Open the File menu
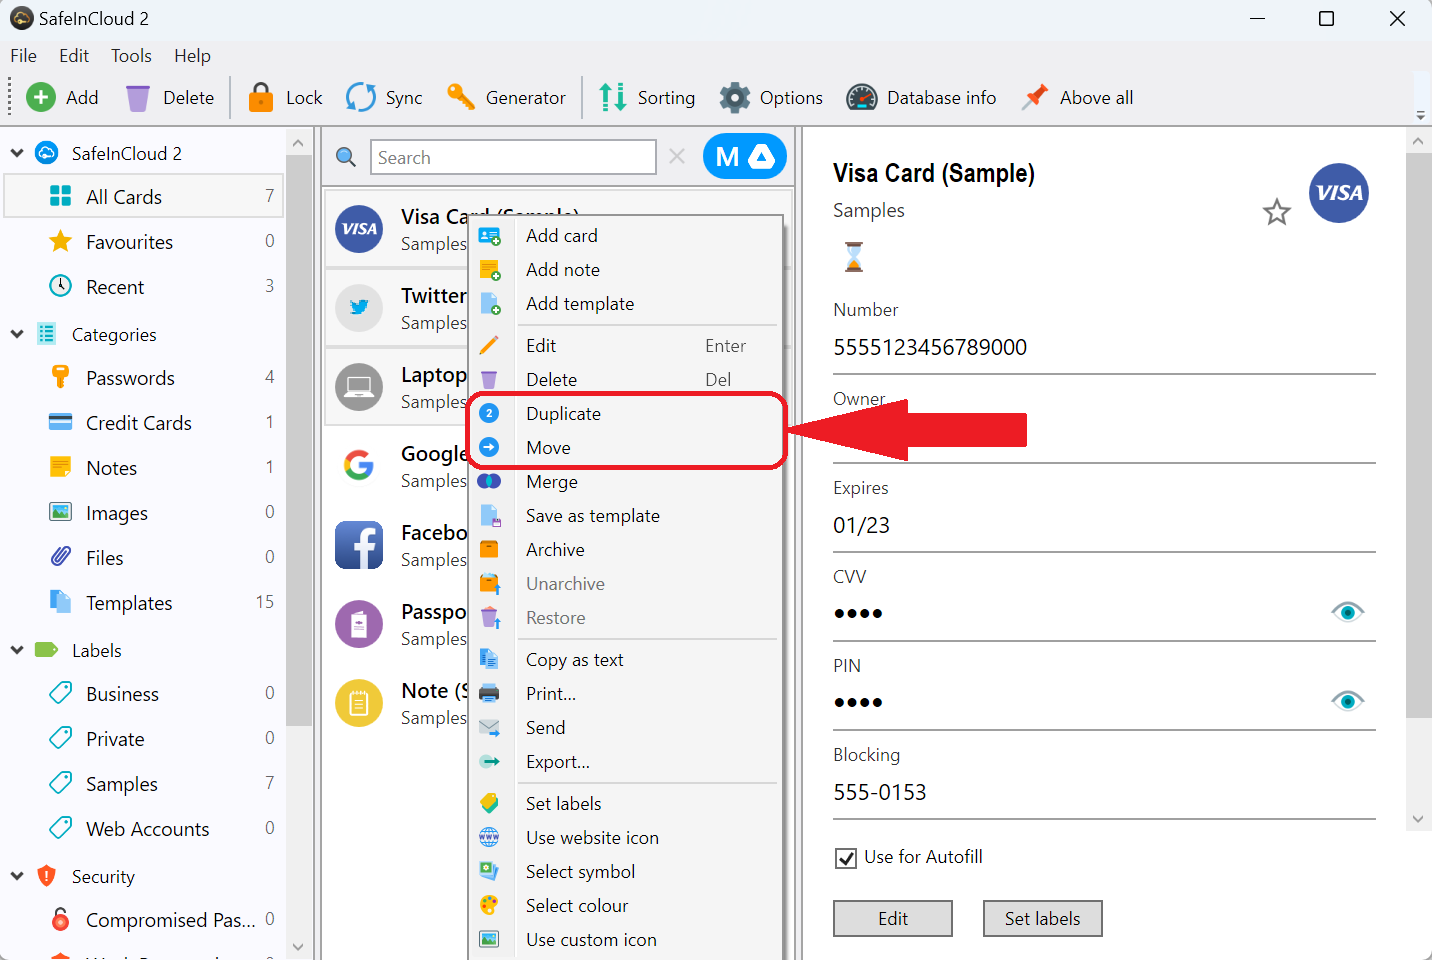 (x=24, y=56)
